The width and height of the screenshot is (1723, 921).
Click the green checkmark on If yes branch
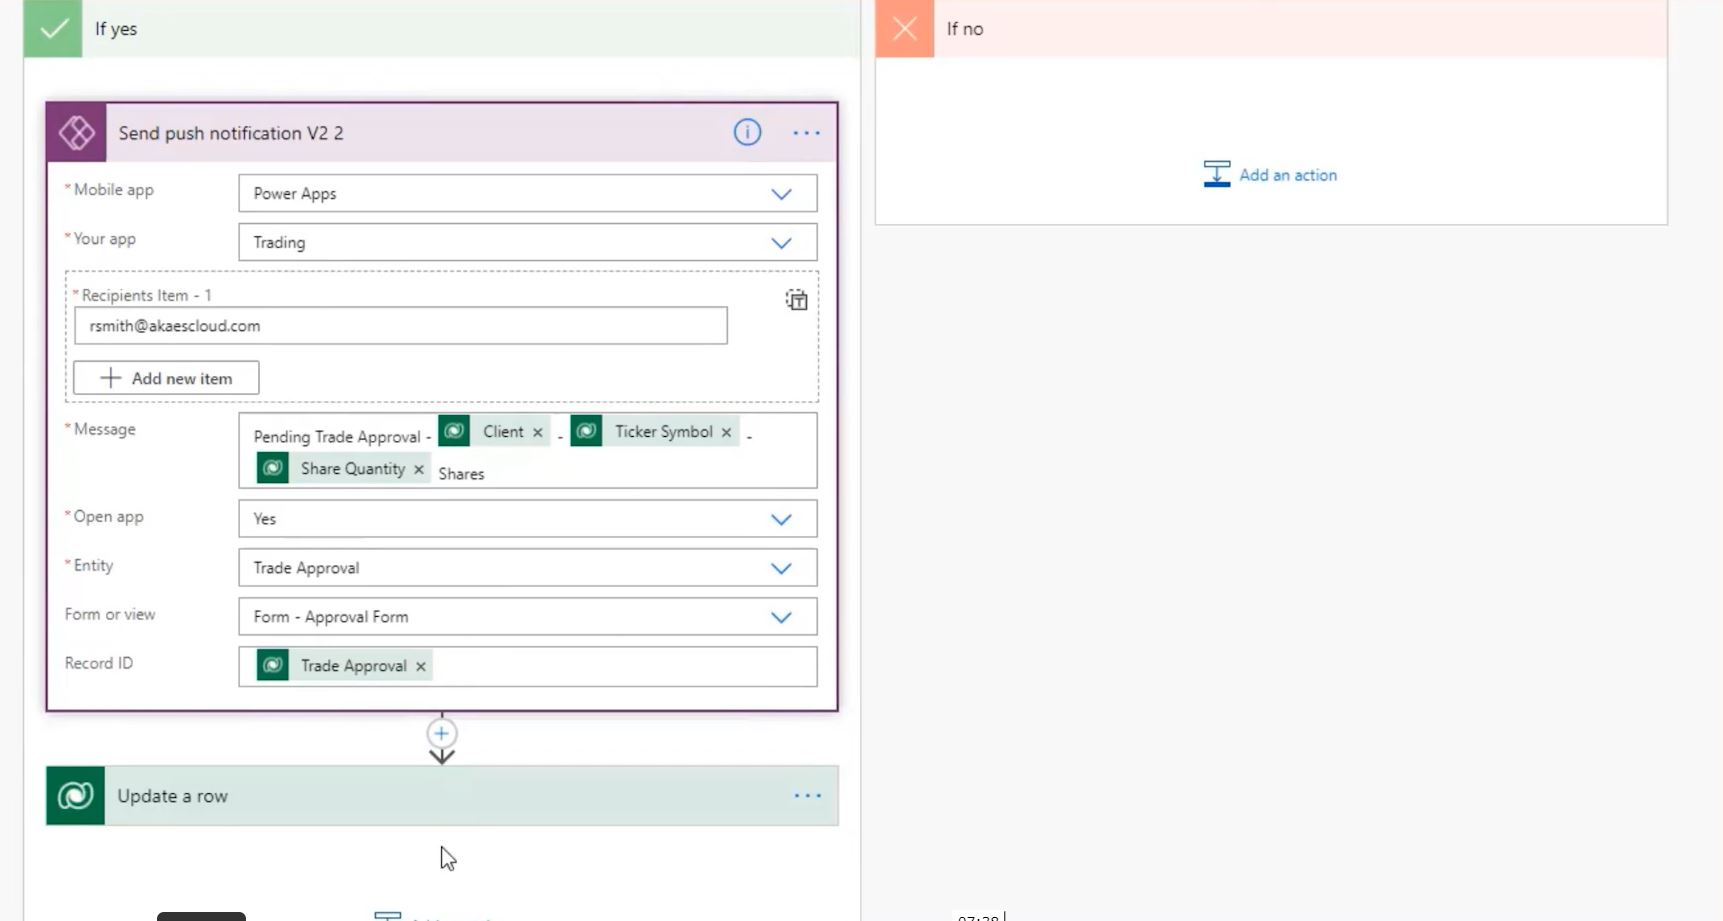(52, 29)
